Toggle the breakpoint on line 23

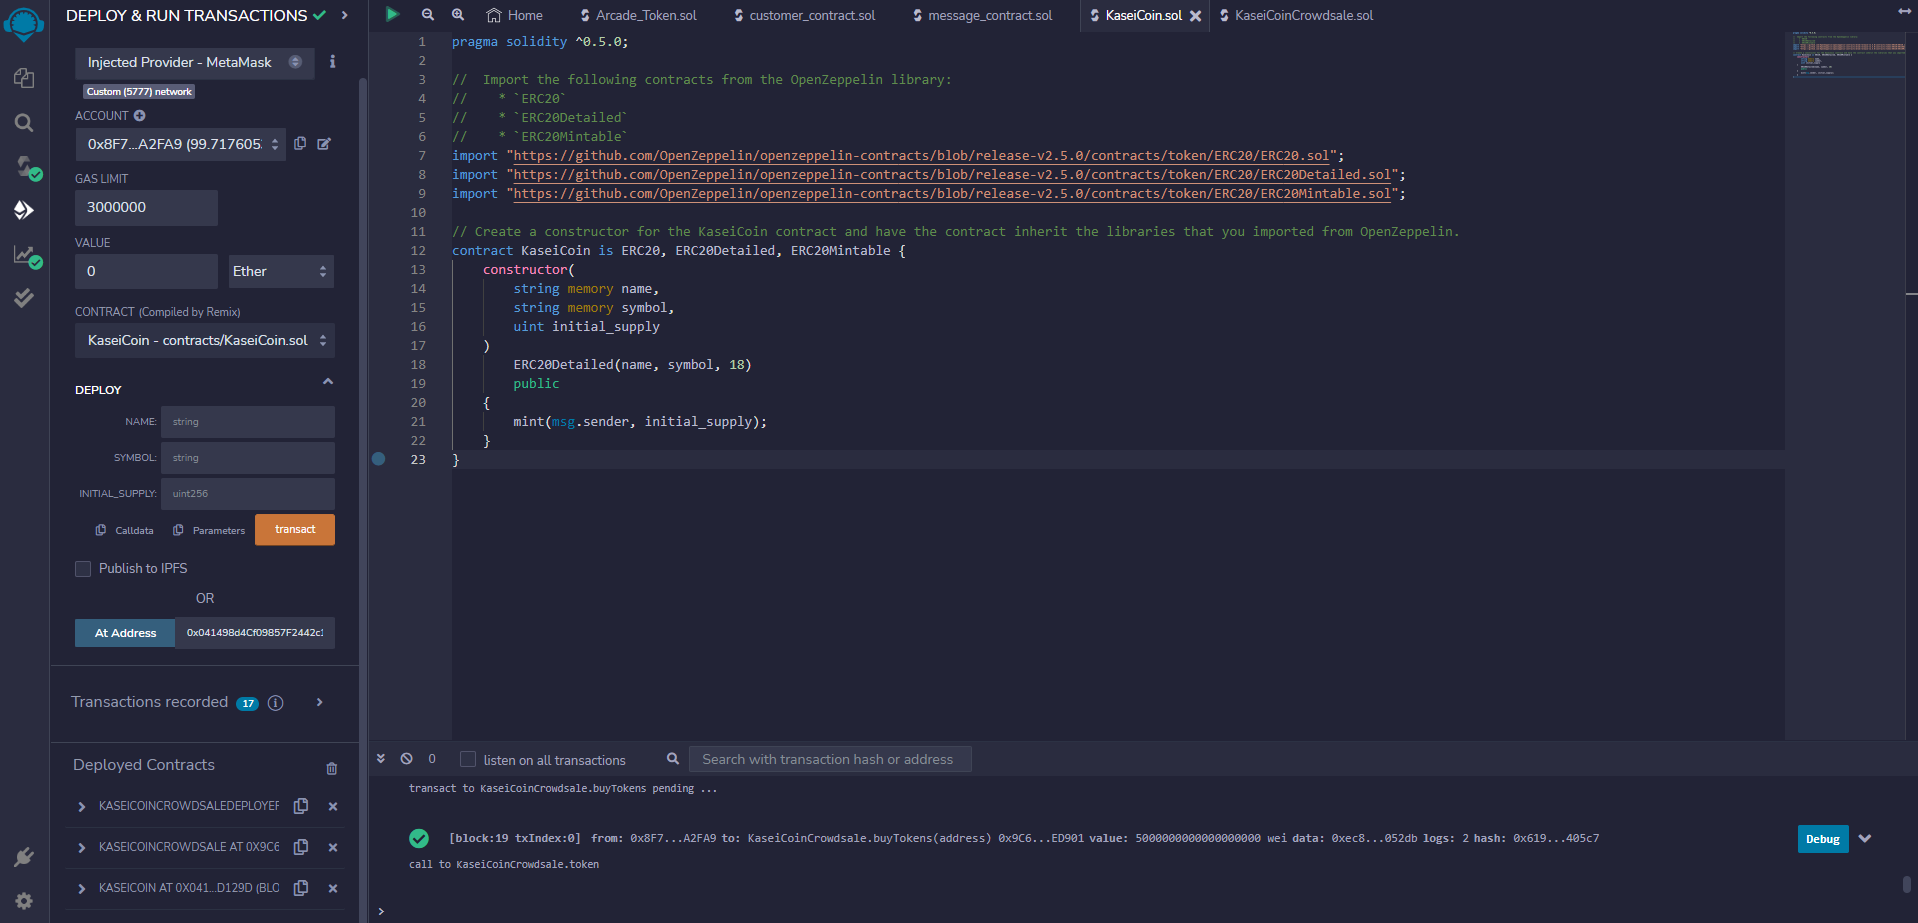pos(378,459)
